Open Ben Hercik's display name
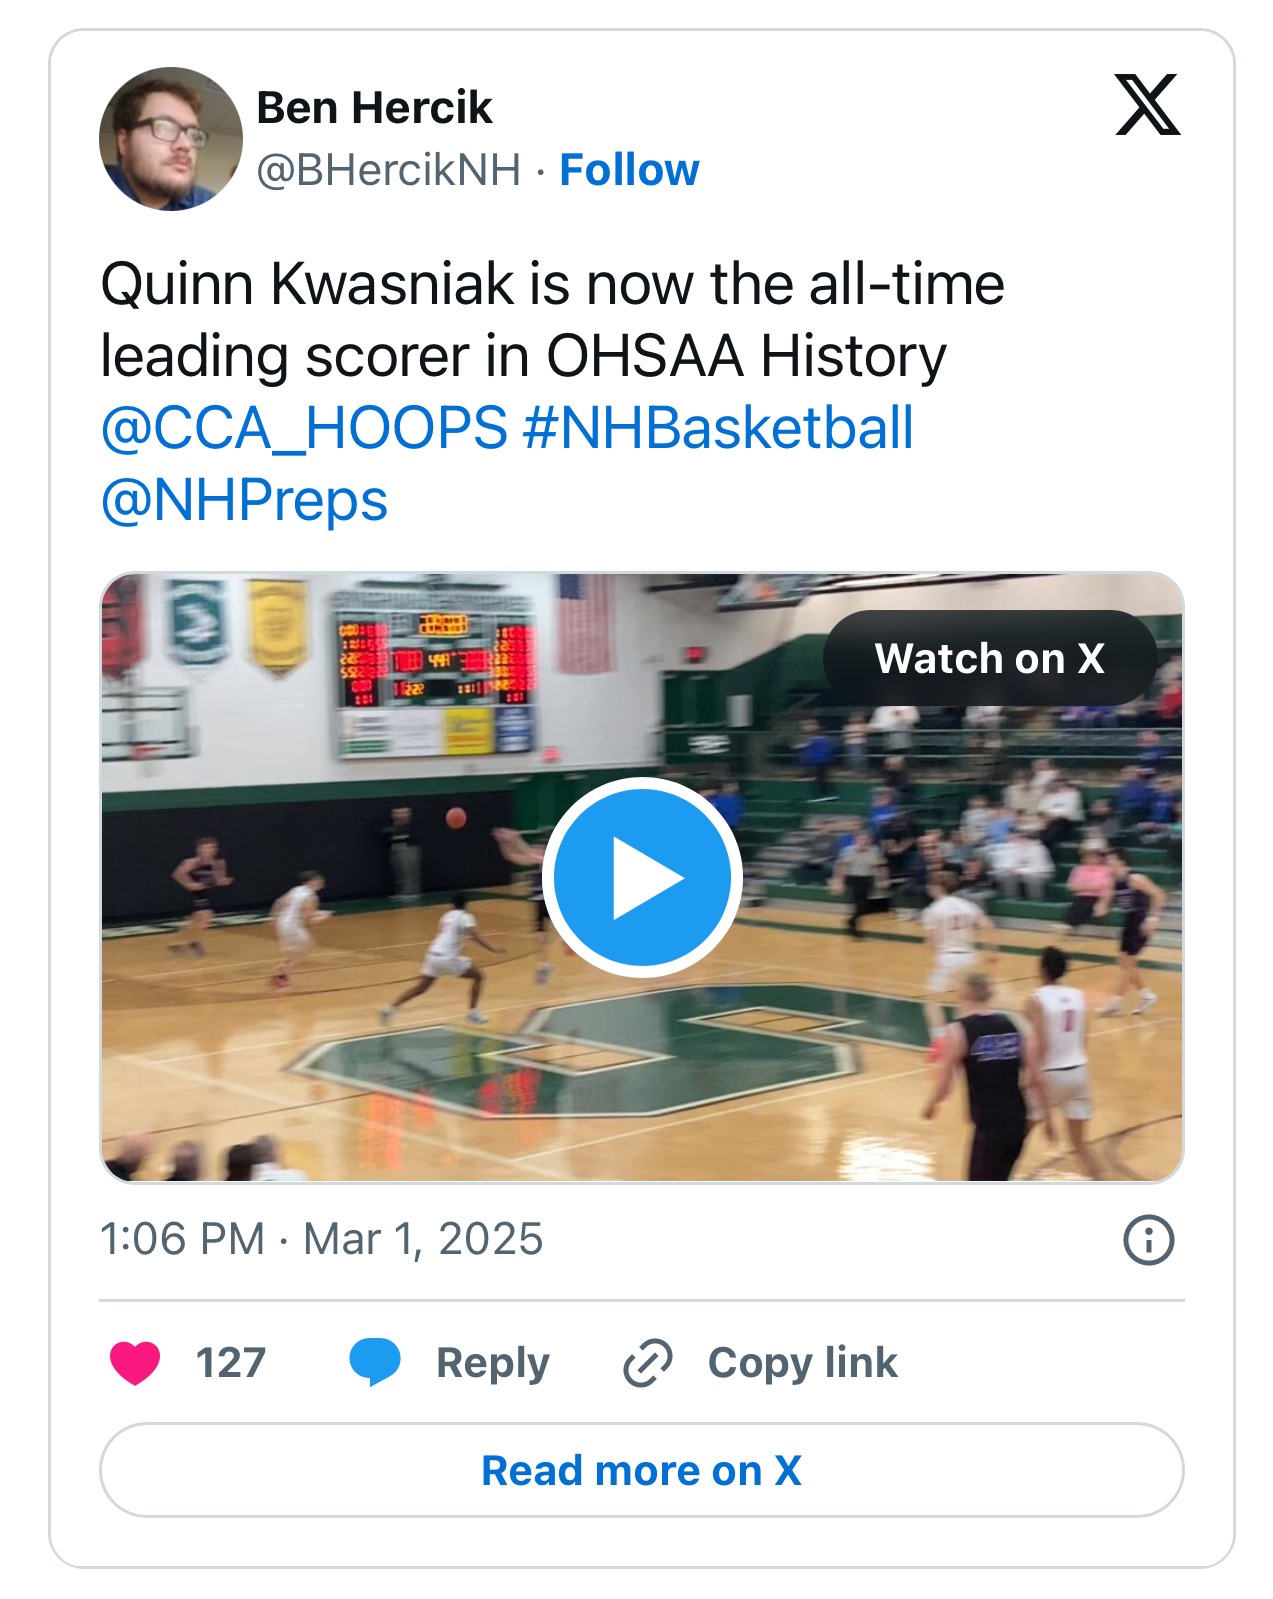Image resolution: width=1273 pixels, height=1599 pixels. pos(374,108)
